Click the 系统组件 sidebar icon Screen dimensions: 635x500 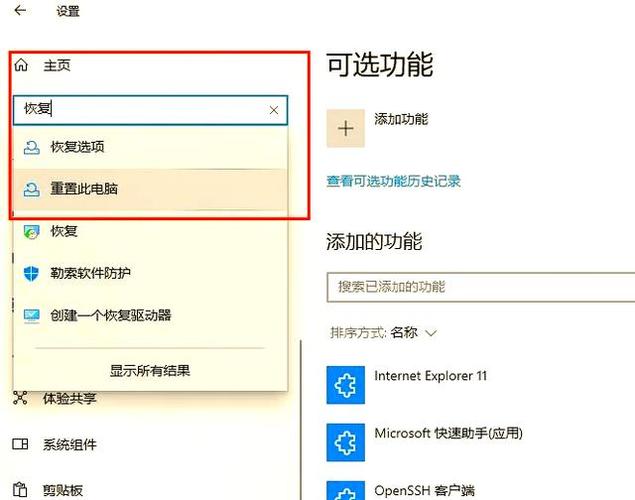pyautogui.click(x=20, y=444)
